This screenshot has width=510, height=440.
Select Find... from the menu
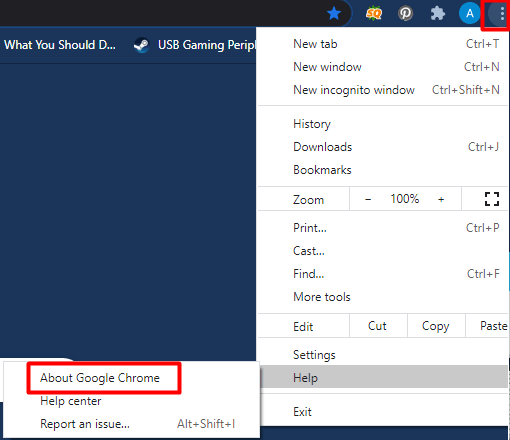point(383,274)
